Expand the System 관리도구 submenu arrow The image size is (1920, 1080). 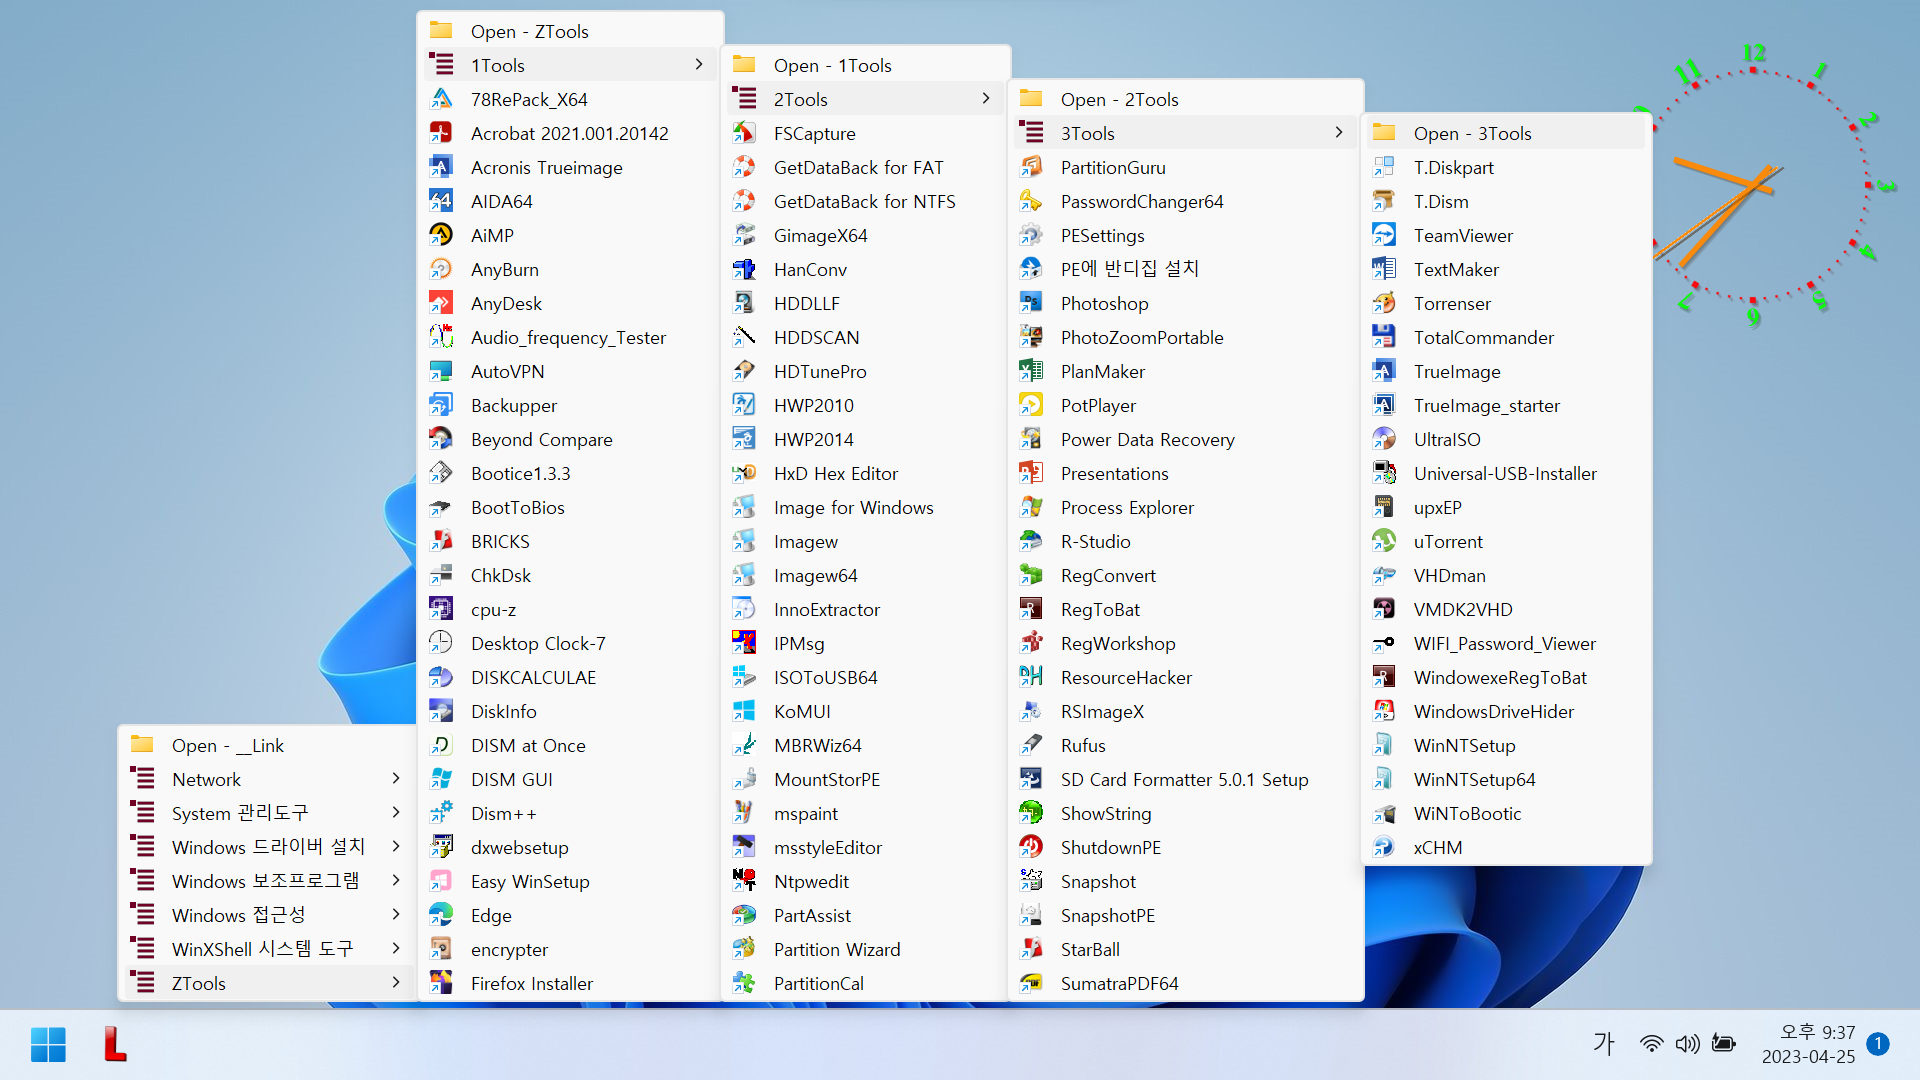(x=396, y=813)
